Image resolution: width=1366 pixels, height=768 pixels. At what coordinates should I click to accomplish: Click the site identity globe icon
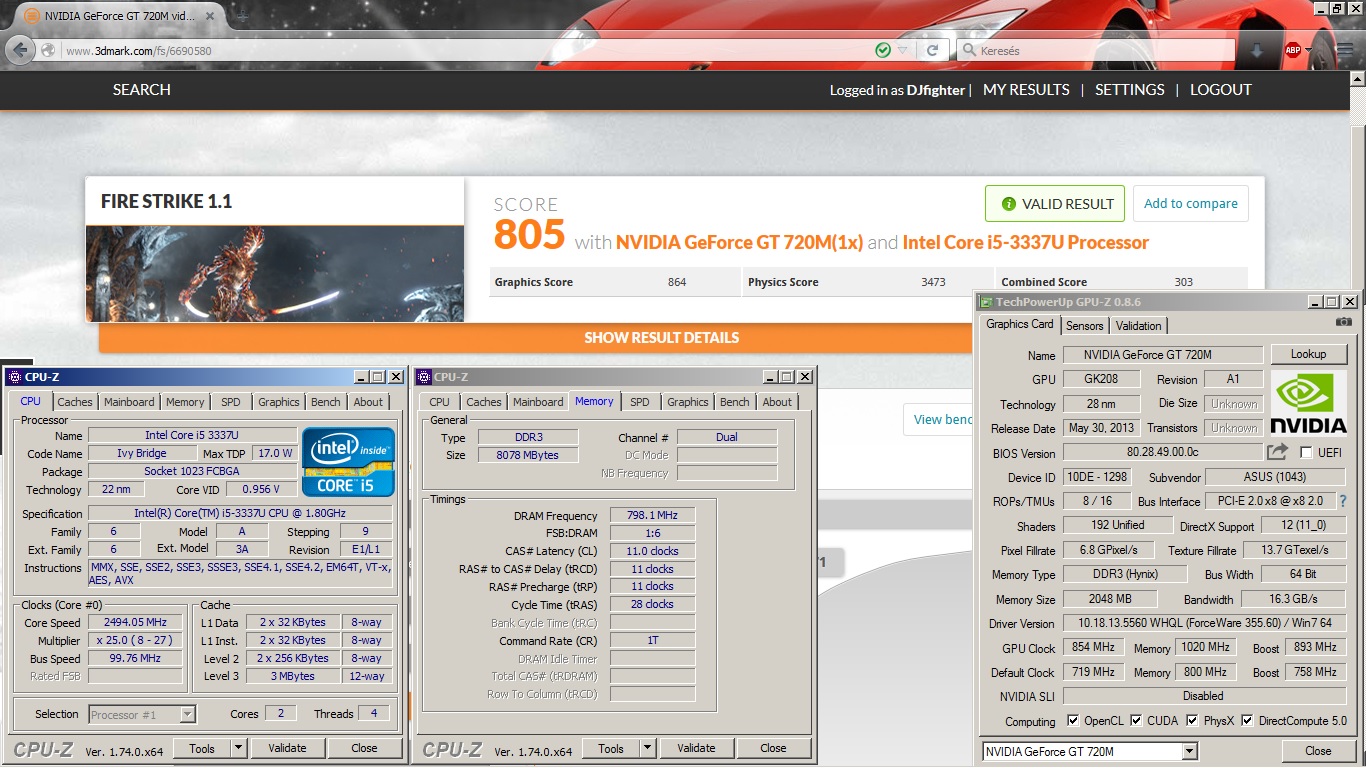(x=47, y=50)
